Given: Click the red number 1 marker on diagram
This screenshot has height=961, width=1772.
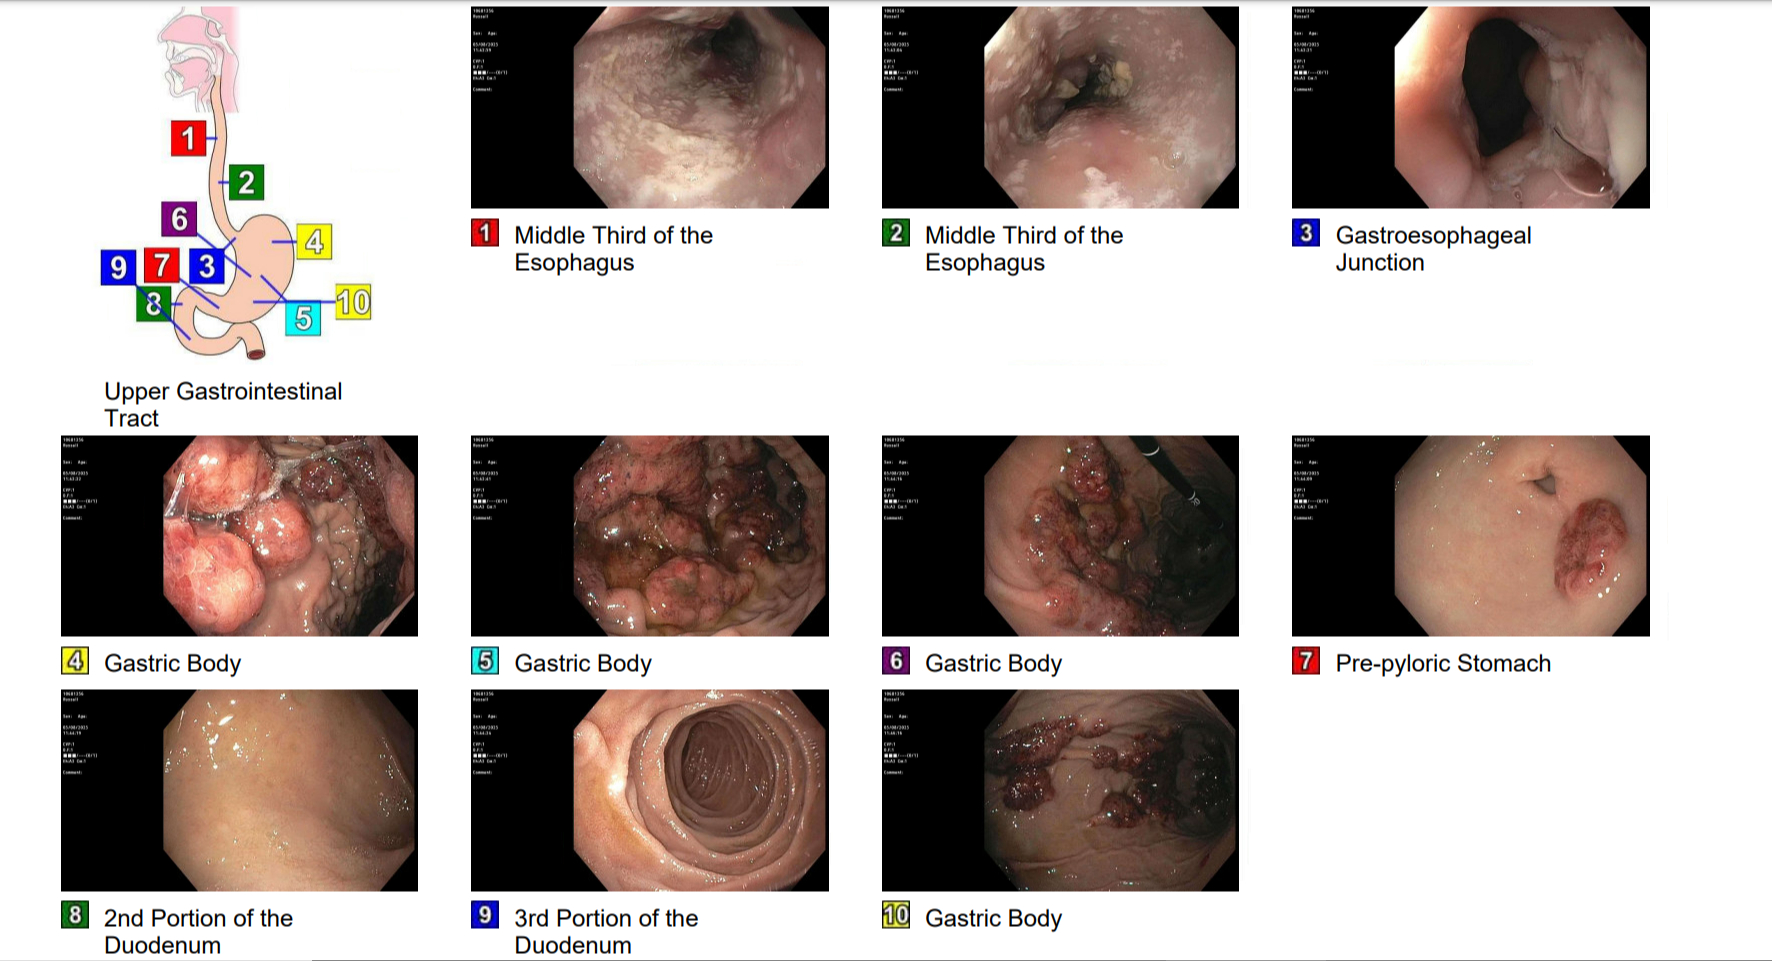Looking at the screenshot, I should click(x=188, y=138).
